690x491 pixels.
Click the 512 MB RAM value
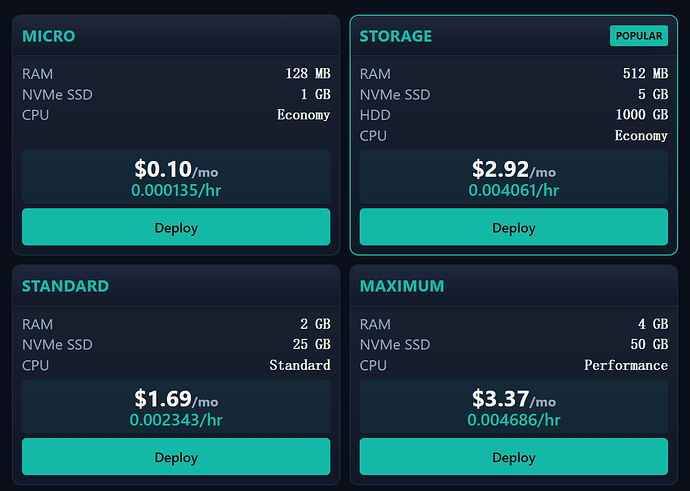tap(646, 73)
